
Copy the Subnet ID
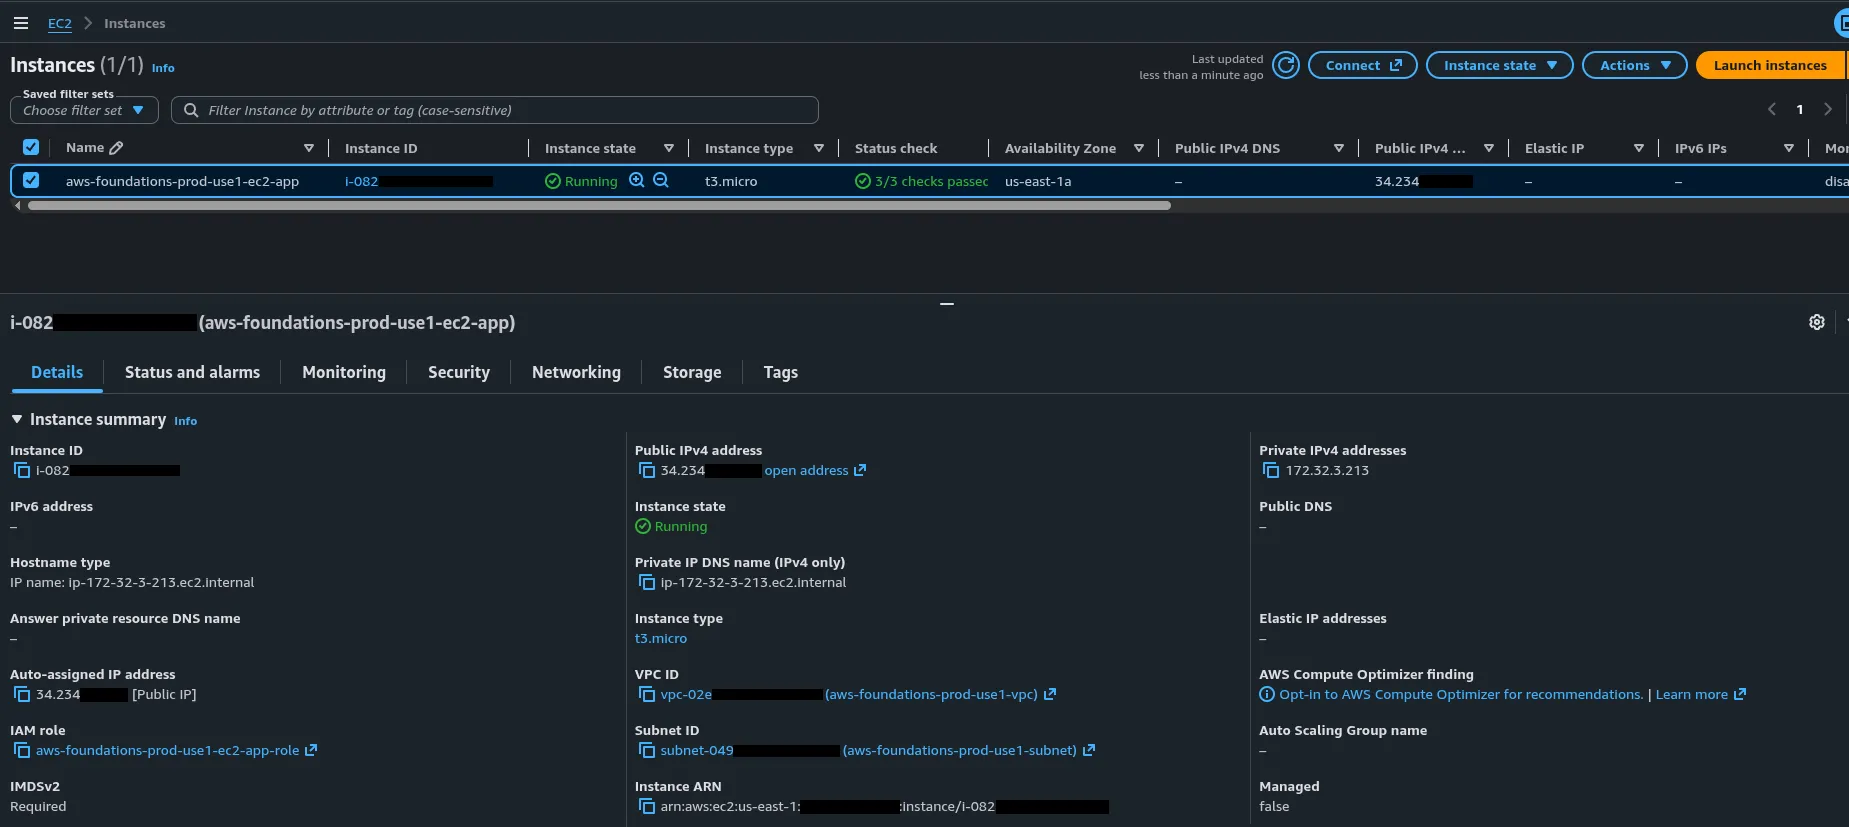pos(647,750)
